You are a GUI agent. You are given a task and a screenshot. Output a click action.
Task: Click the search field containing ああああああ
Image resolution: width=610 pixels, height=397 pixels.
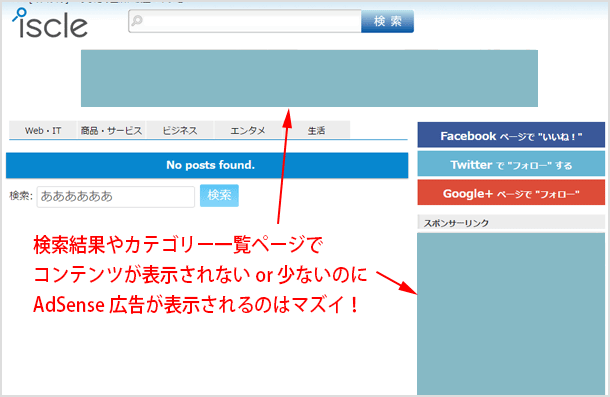(x=116, y=197)
